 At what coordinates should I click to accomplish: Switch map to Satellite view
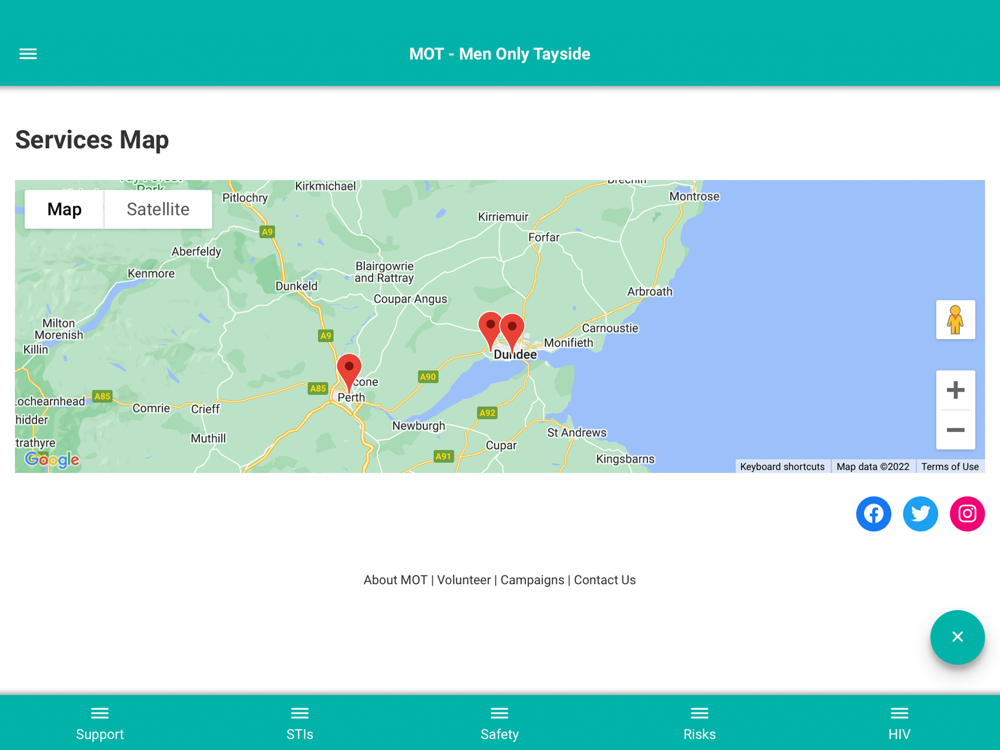point(158,209)
